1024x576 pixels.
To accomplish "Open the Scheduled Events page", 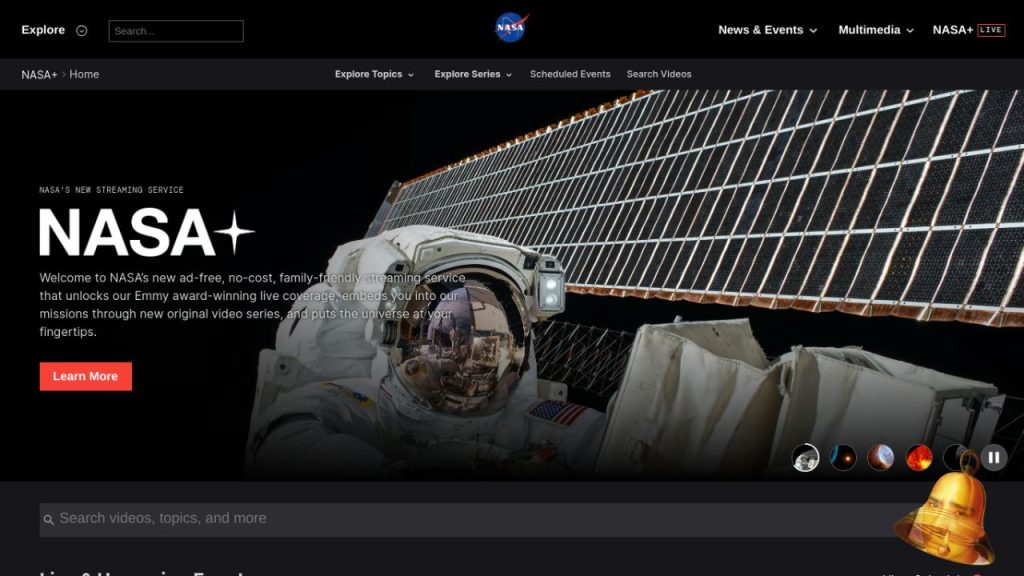I will point(570,74).
